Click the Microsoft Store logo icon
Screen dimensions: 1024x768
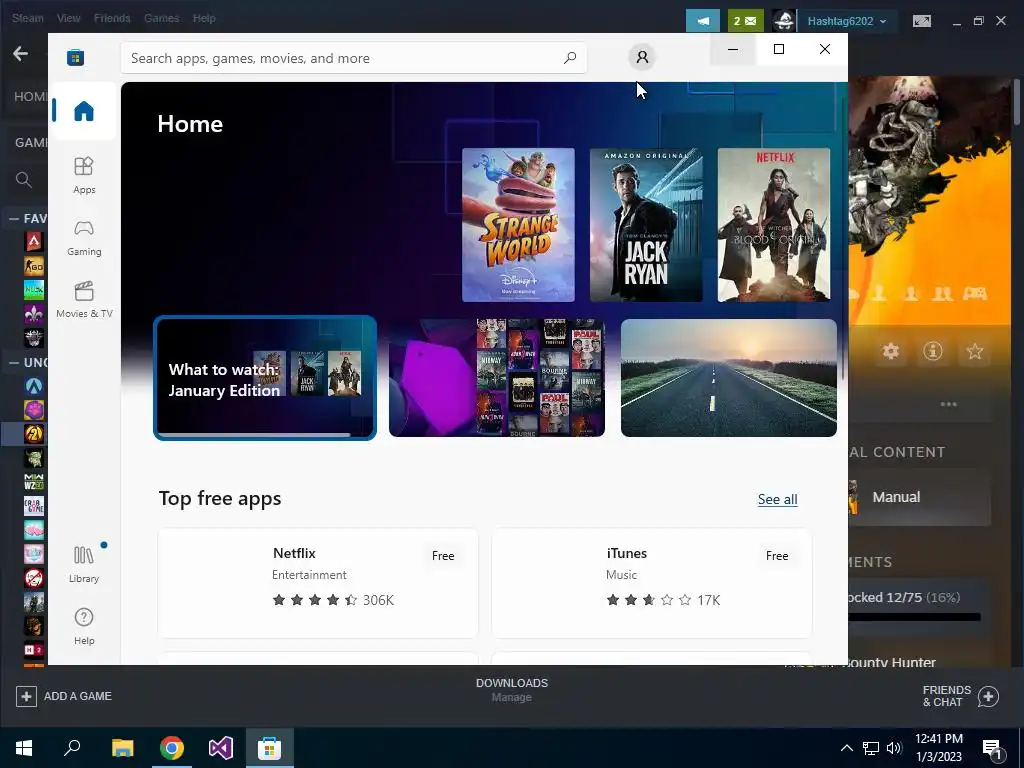[75, 57]
